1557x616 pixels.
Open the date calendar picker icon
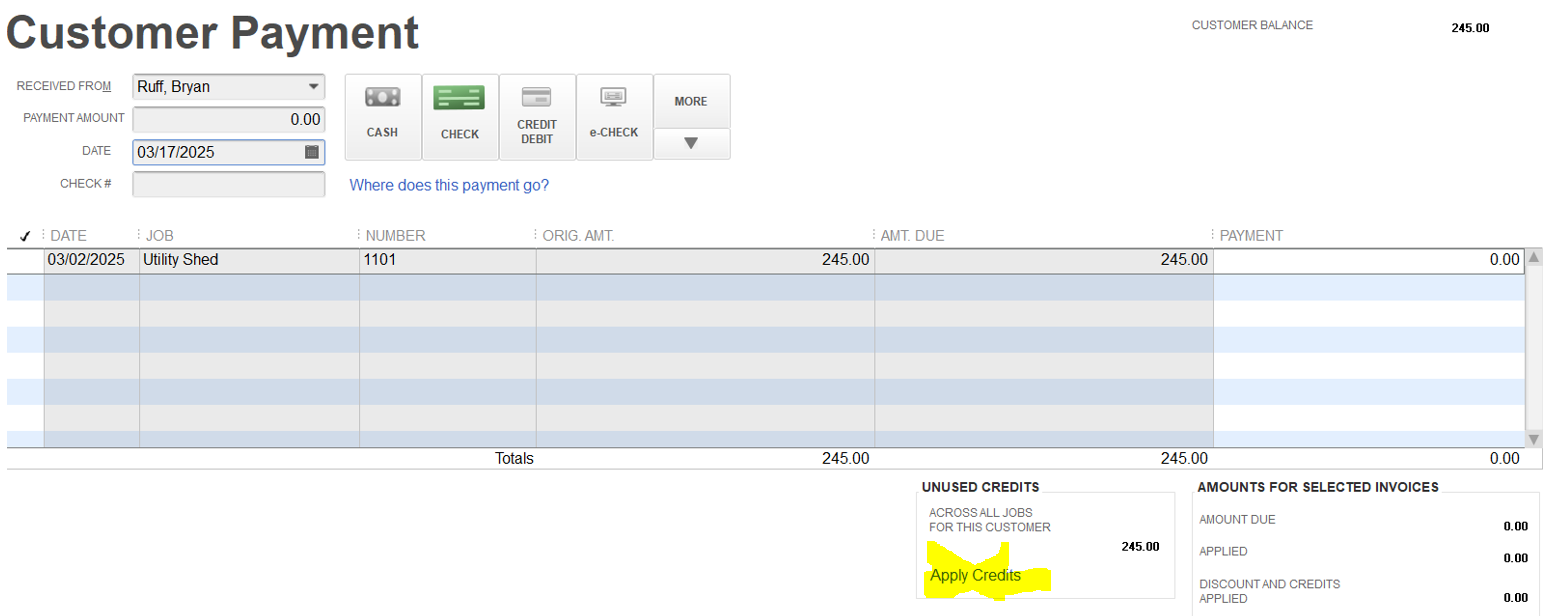[x=312, y=152]
